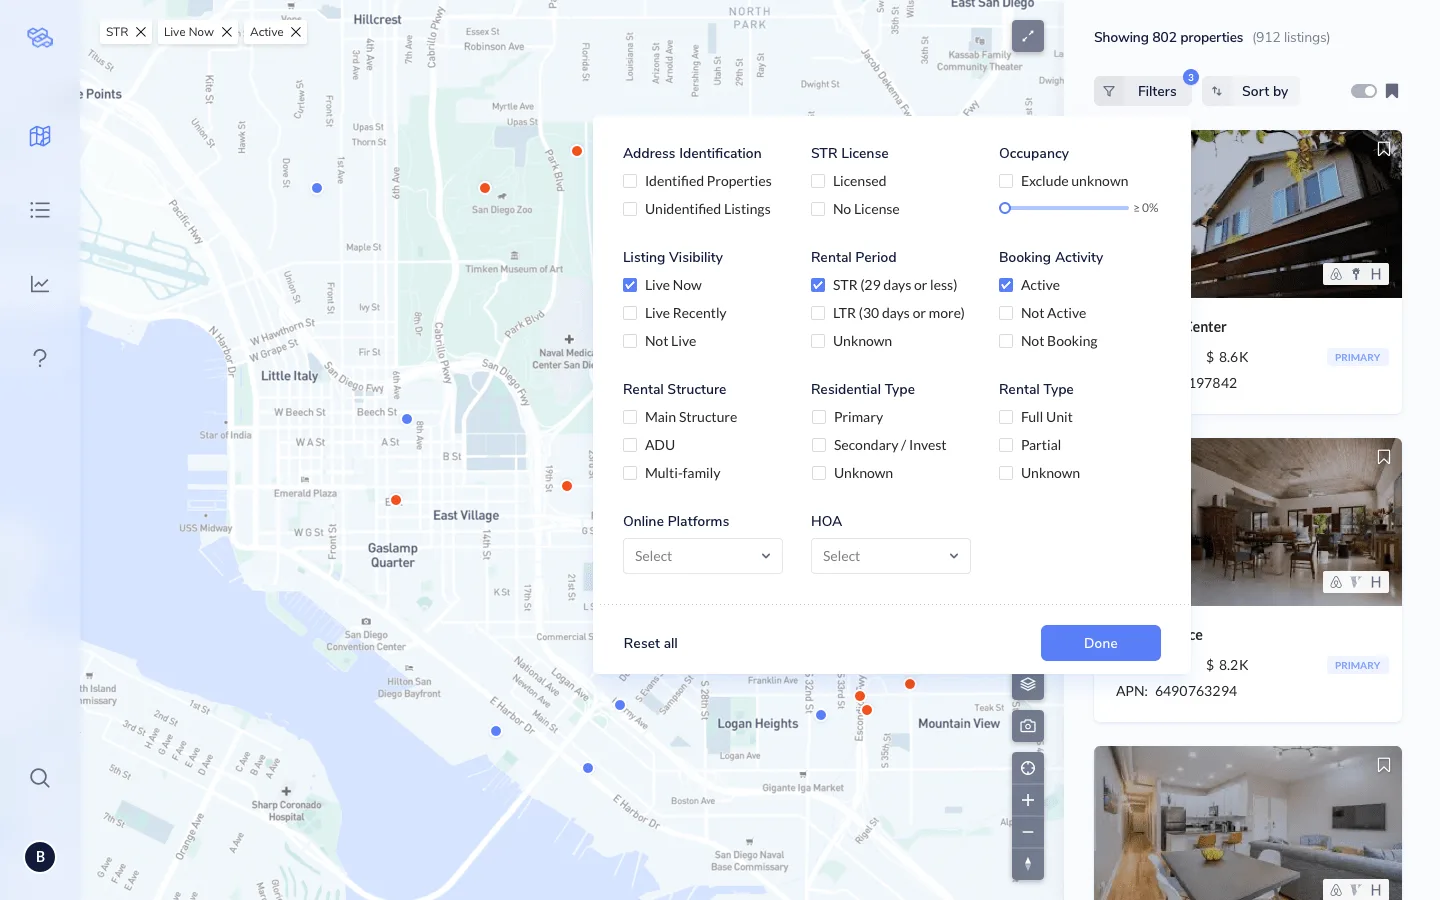Click the occupancy slider handle
Viewport: 1440px width, 900px height.
point(1005,208)
